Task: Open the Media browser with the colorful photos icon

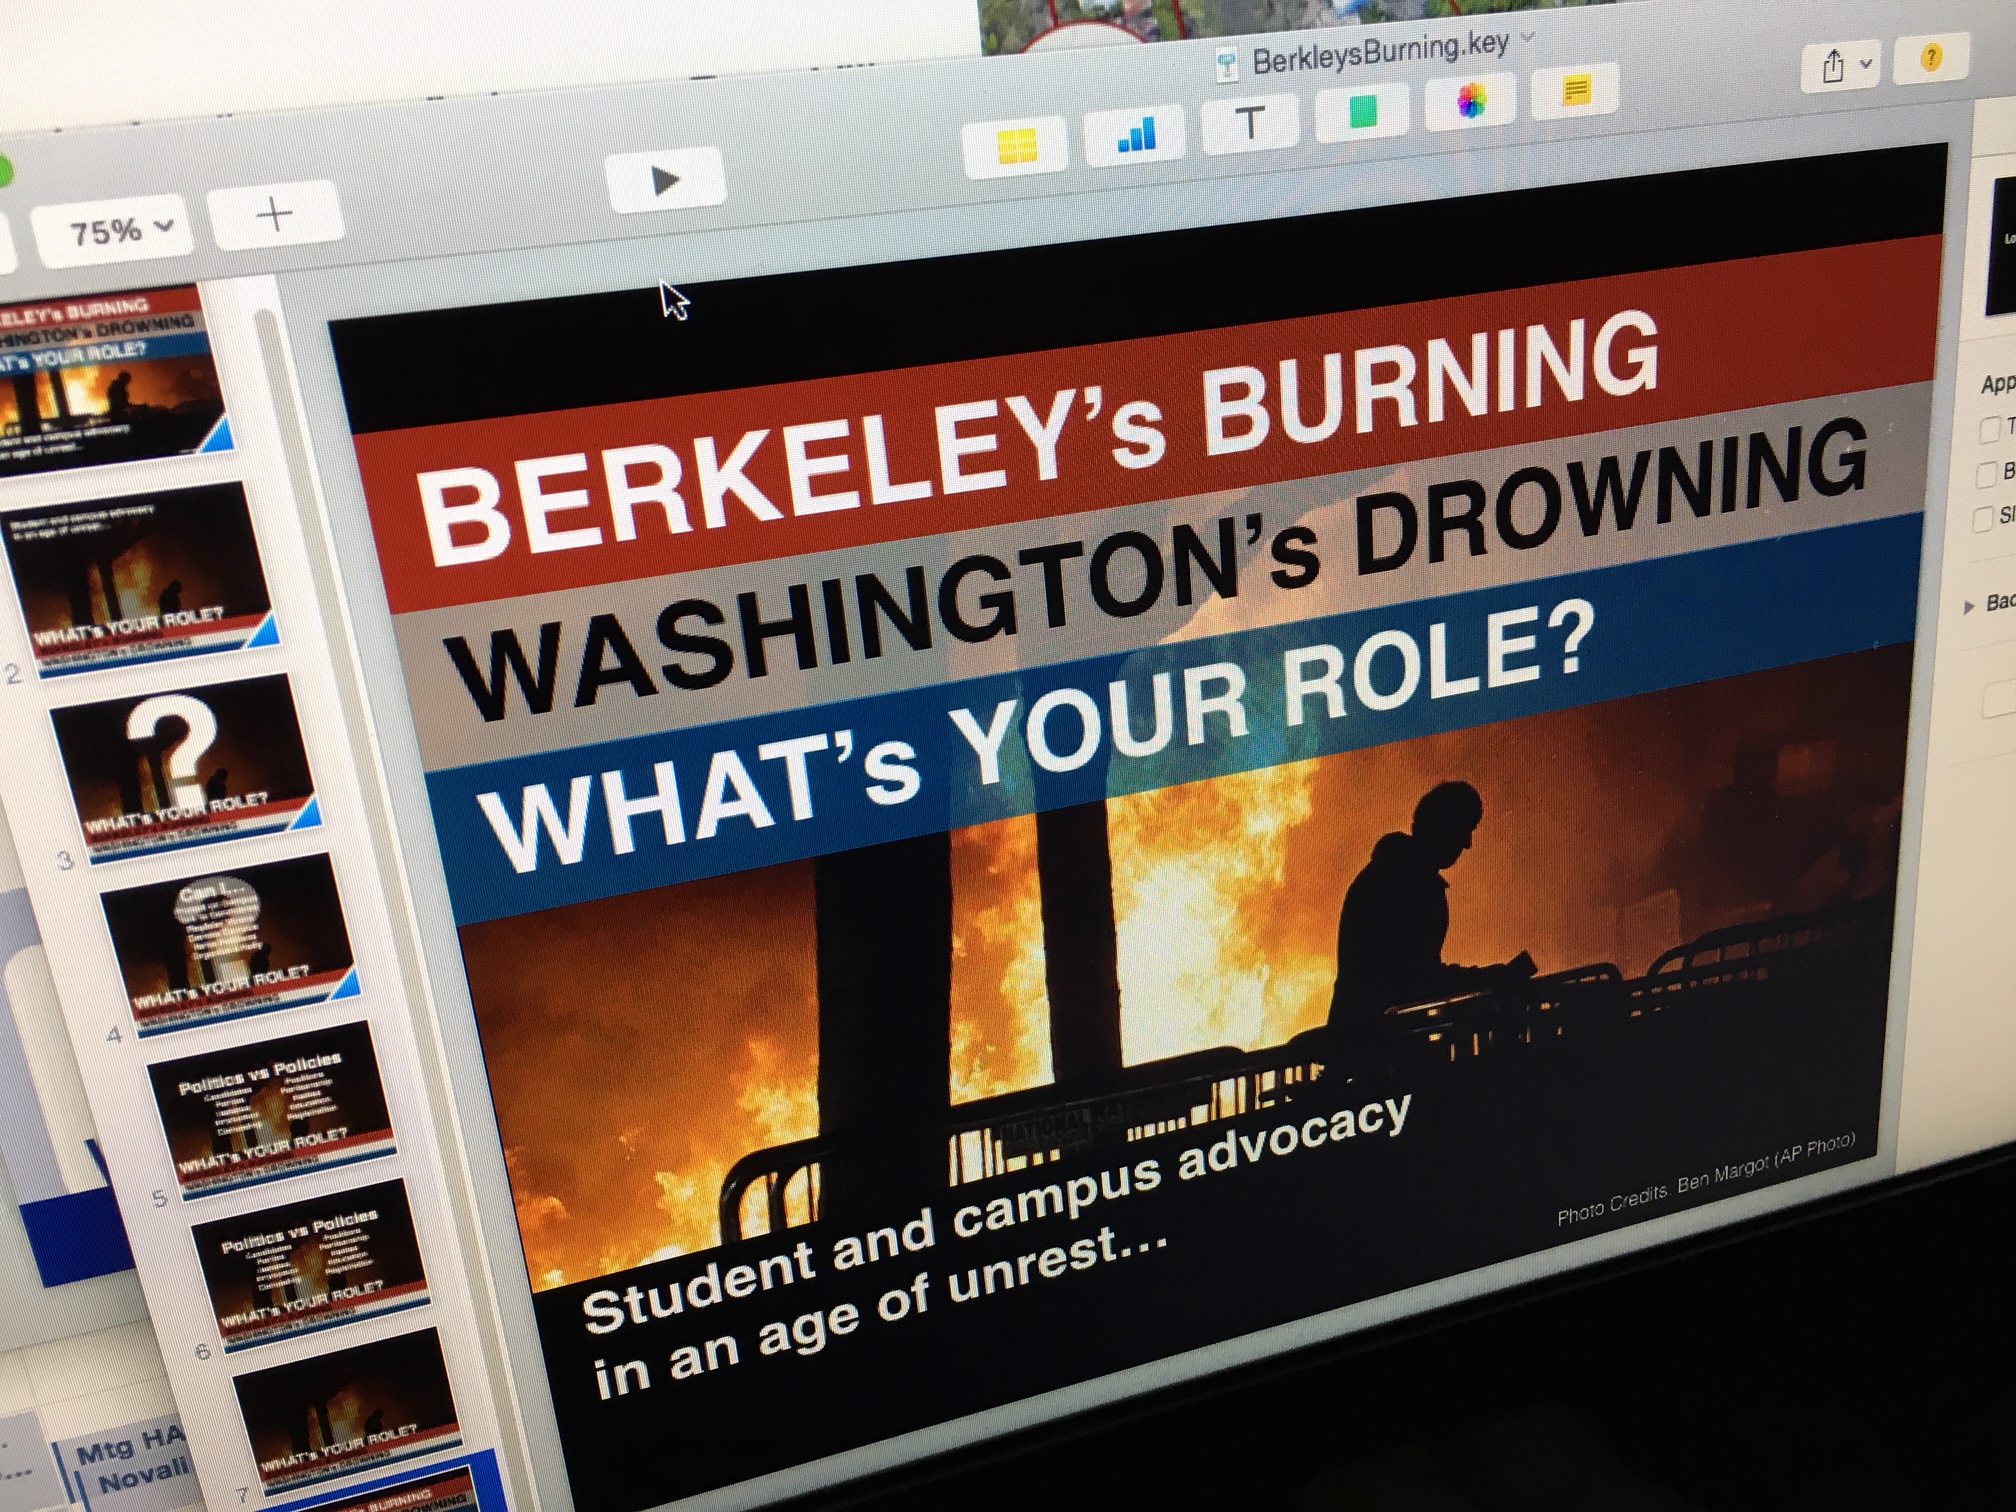Action: (1470, 100)
